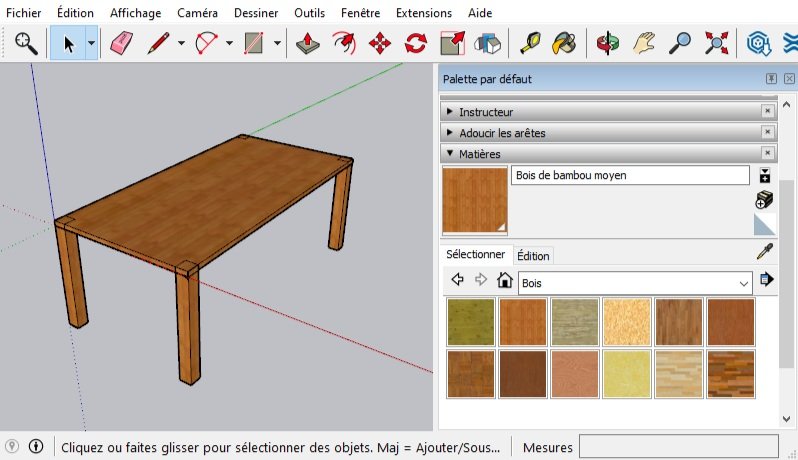Open the Bois collection dropdown
This screenshot has width=798, height=460.
point(635,283)
